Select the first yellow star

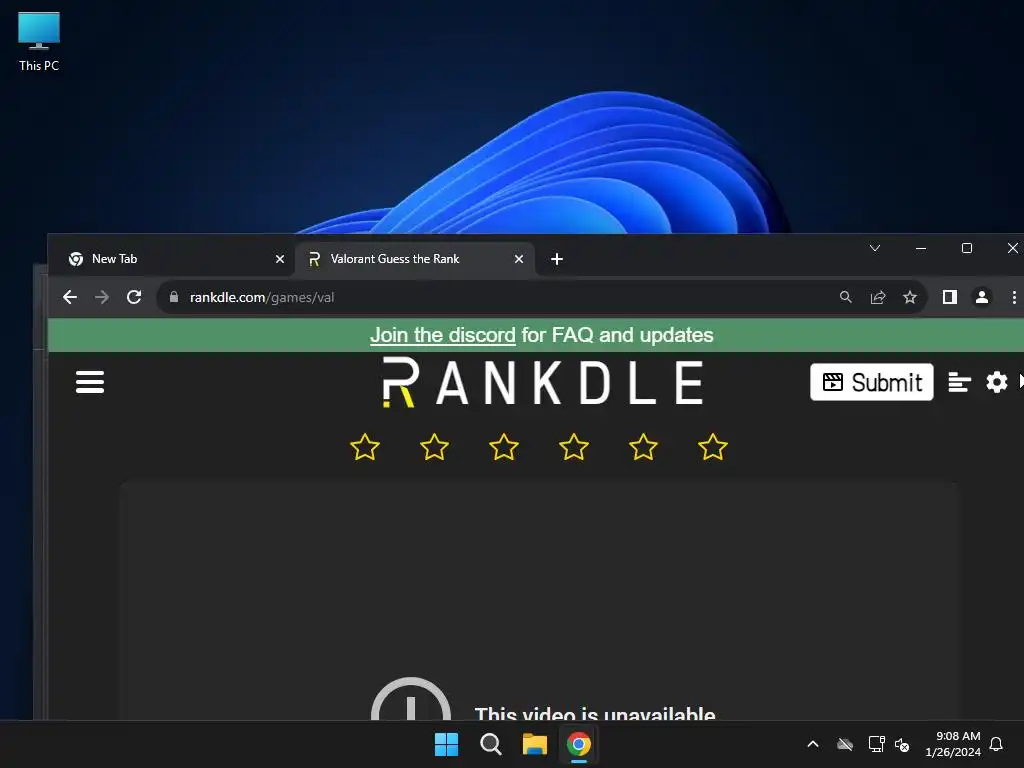click(x=365, y=447)
